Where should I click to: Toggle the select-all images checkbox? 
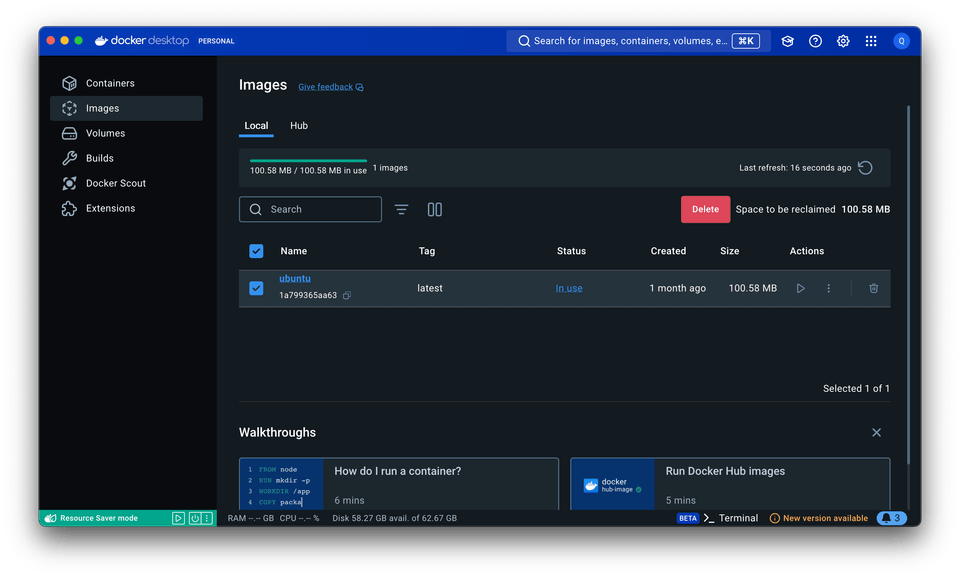click(x=256, y=251)
